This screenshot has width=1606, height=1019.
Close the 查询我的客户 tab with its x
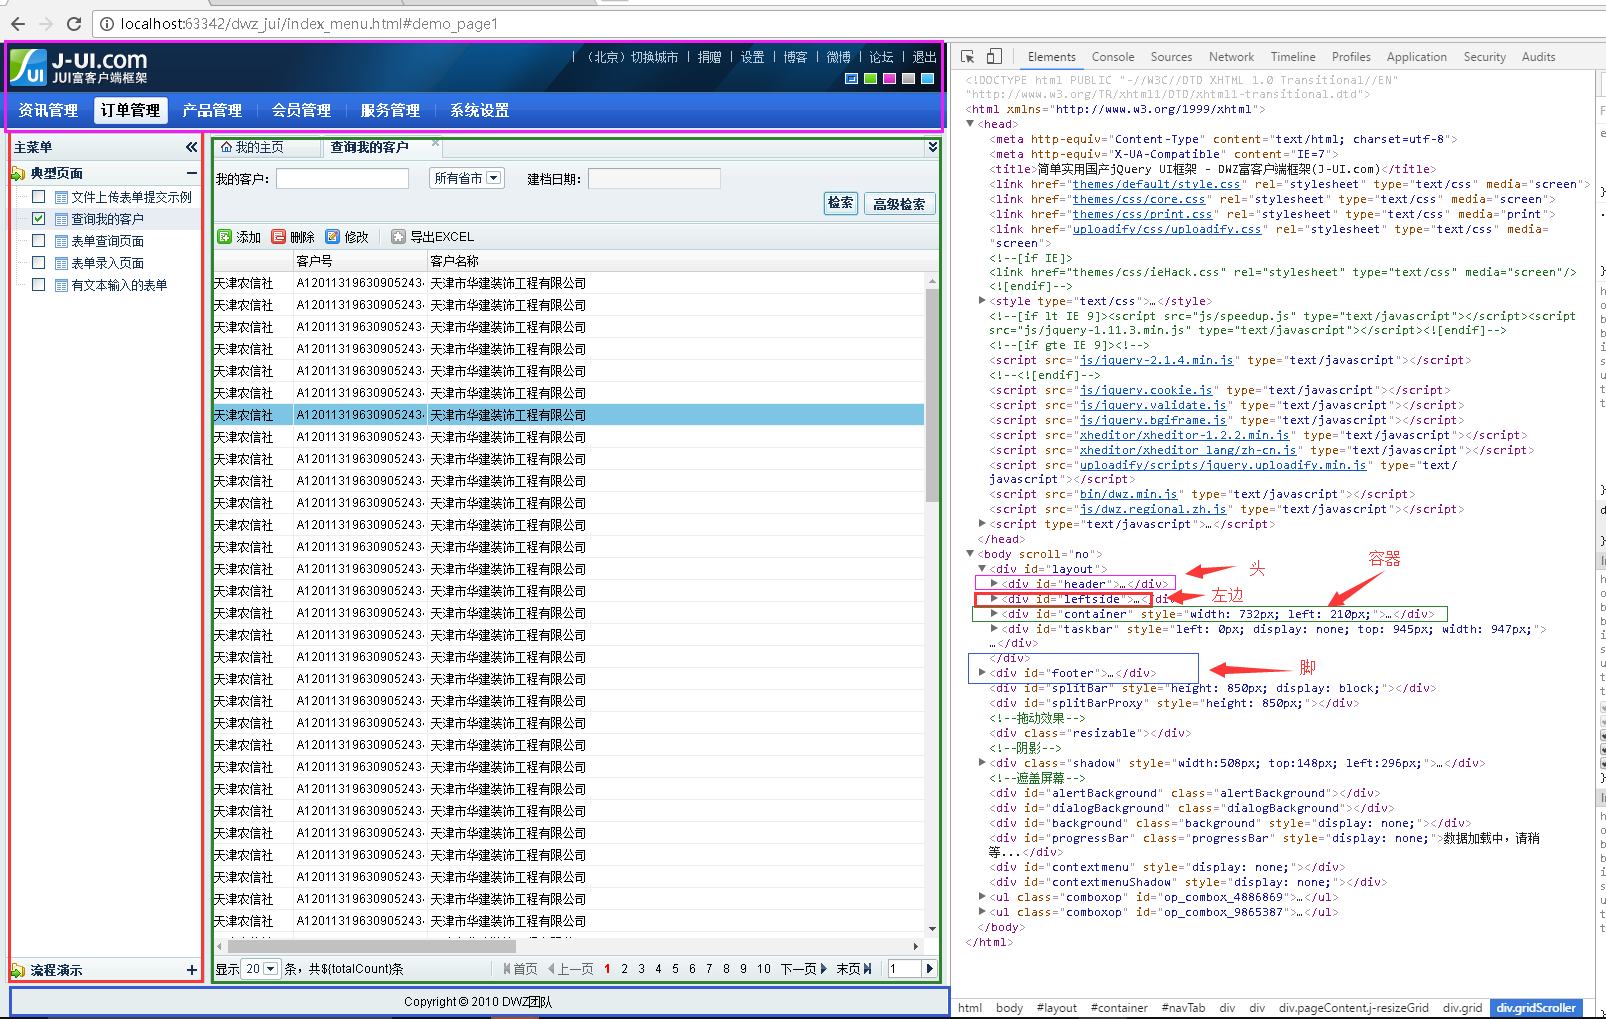pos(435,143)
